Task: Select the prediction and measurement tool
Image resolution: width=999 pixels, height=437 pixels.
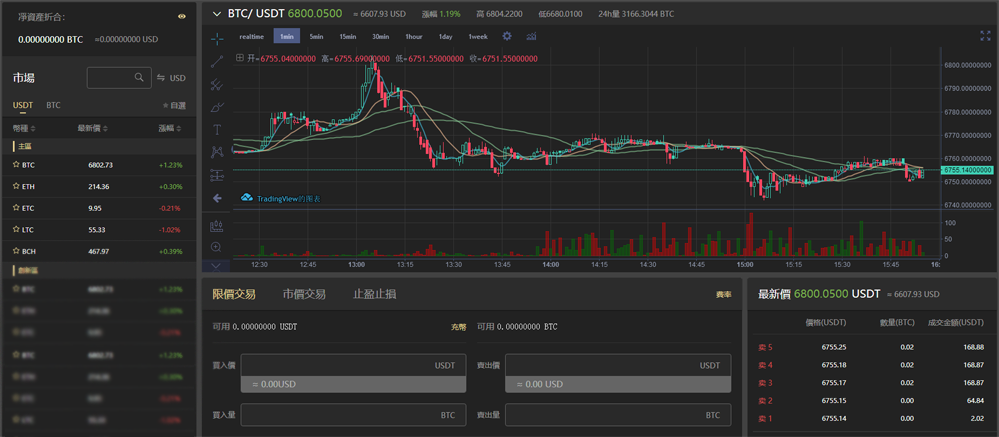Action: [x=217, y=175]
